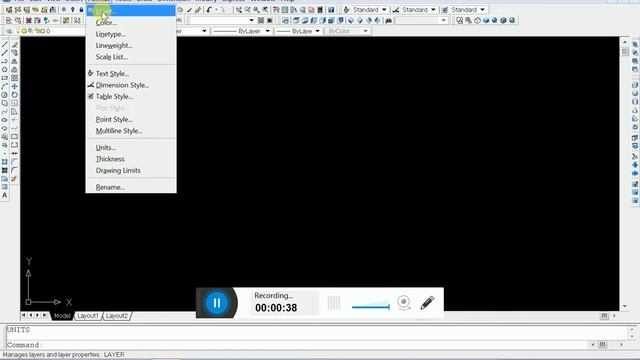This screenshot has height=360, width=640.
Task: Click the pencil annotation icon on recorder
Action: [x=427, y=303]
